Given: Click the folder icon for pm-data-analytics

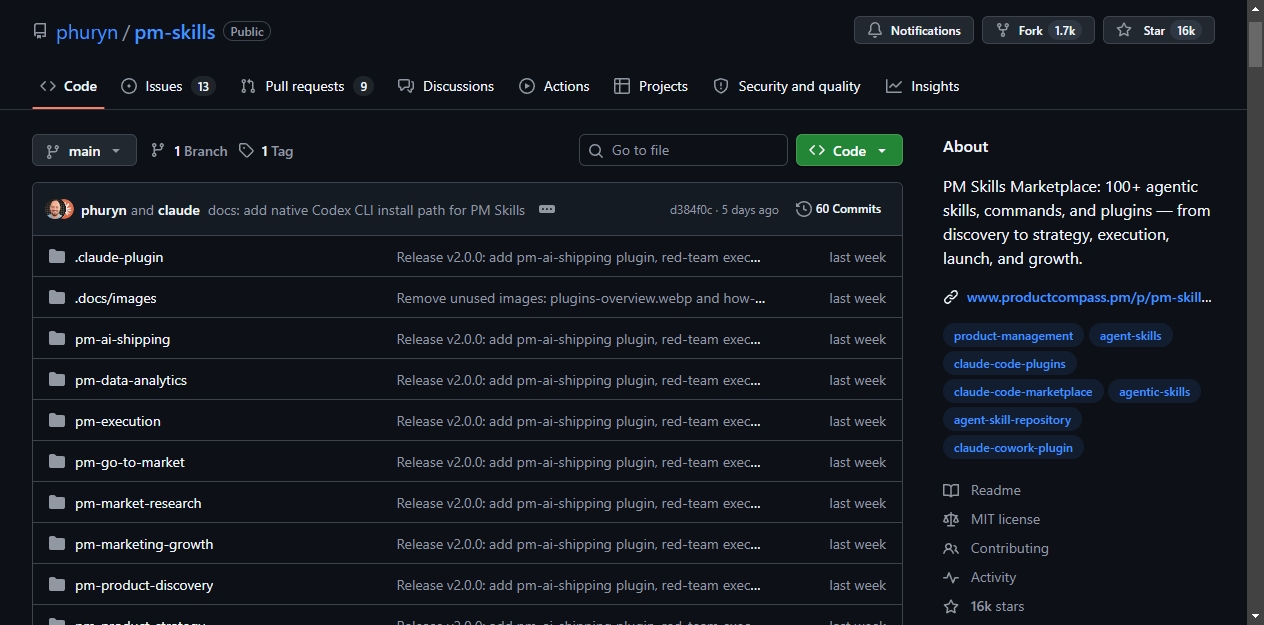Looking at the screenshot, I should pyautogui.click(x=57, y=380).
